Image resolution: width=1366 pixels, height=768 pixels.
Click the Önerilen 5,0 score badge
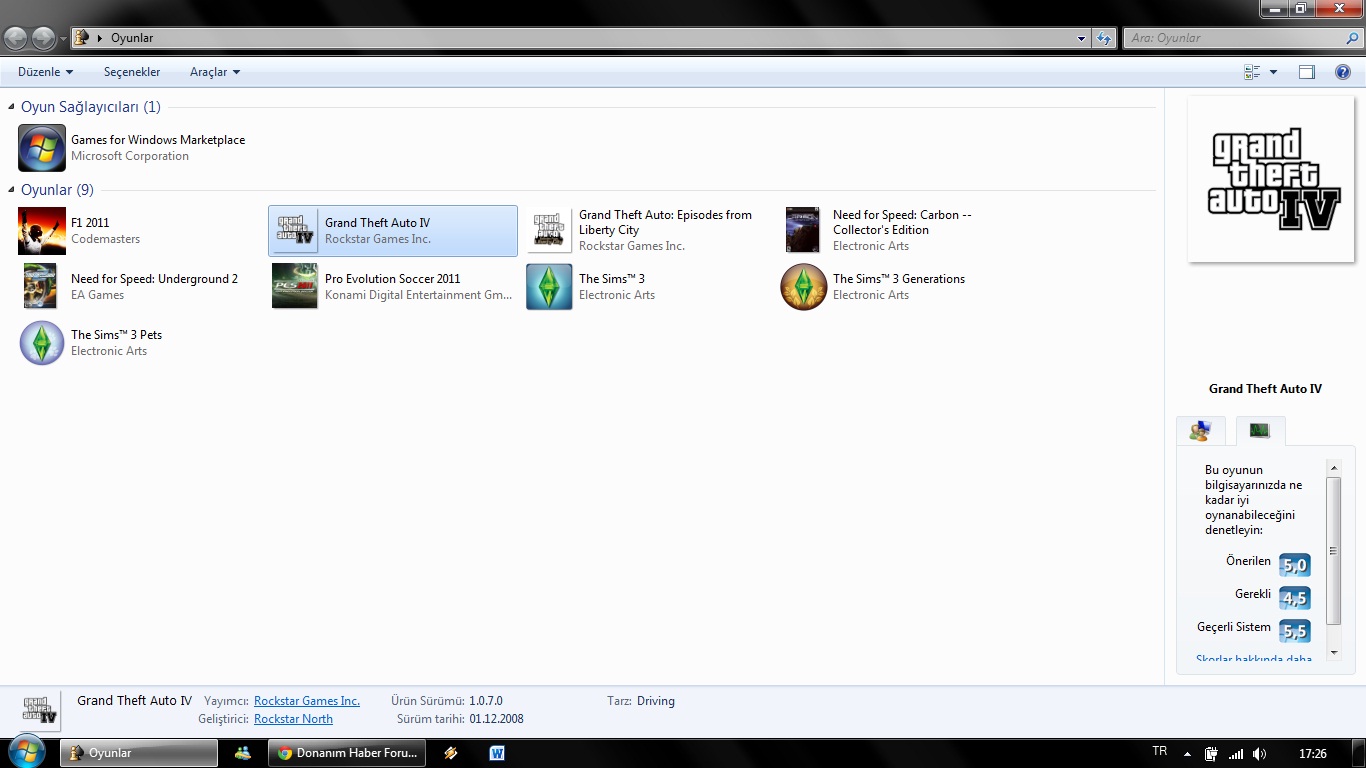[x=1295, y=565]
